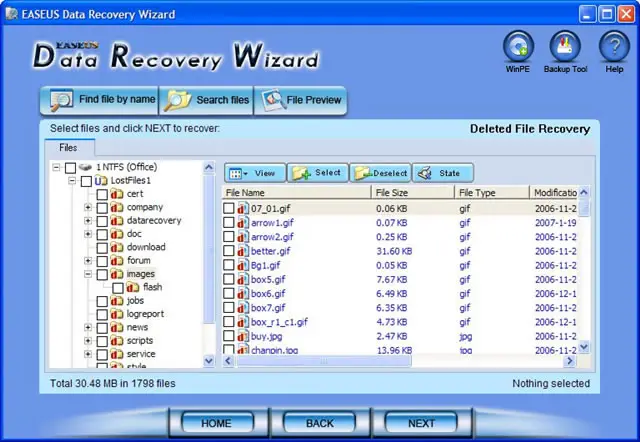This screenshot has width=640, height=442.
Task: Select the service folder label
Action: (141, 354)
